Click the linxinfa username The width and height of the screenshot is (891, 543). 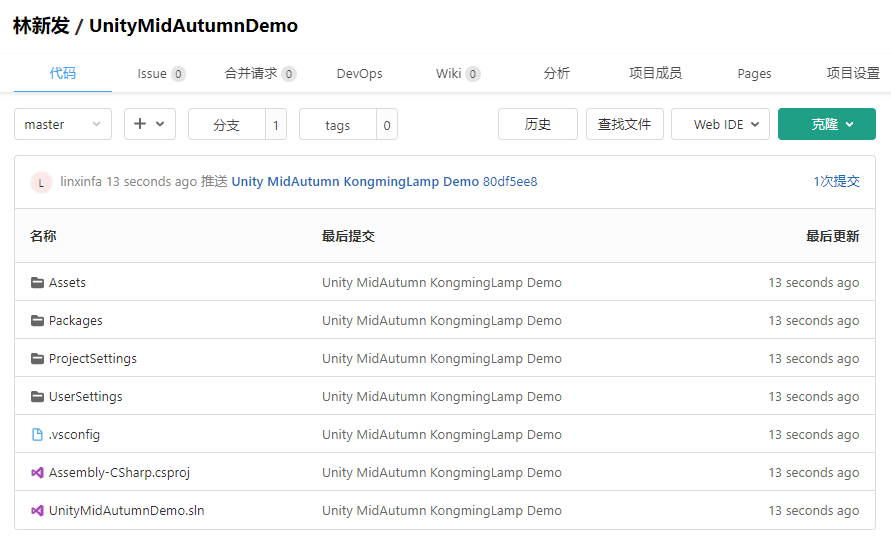tap(81, 182)
